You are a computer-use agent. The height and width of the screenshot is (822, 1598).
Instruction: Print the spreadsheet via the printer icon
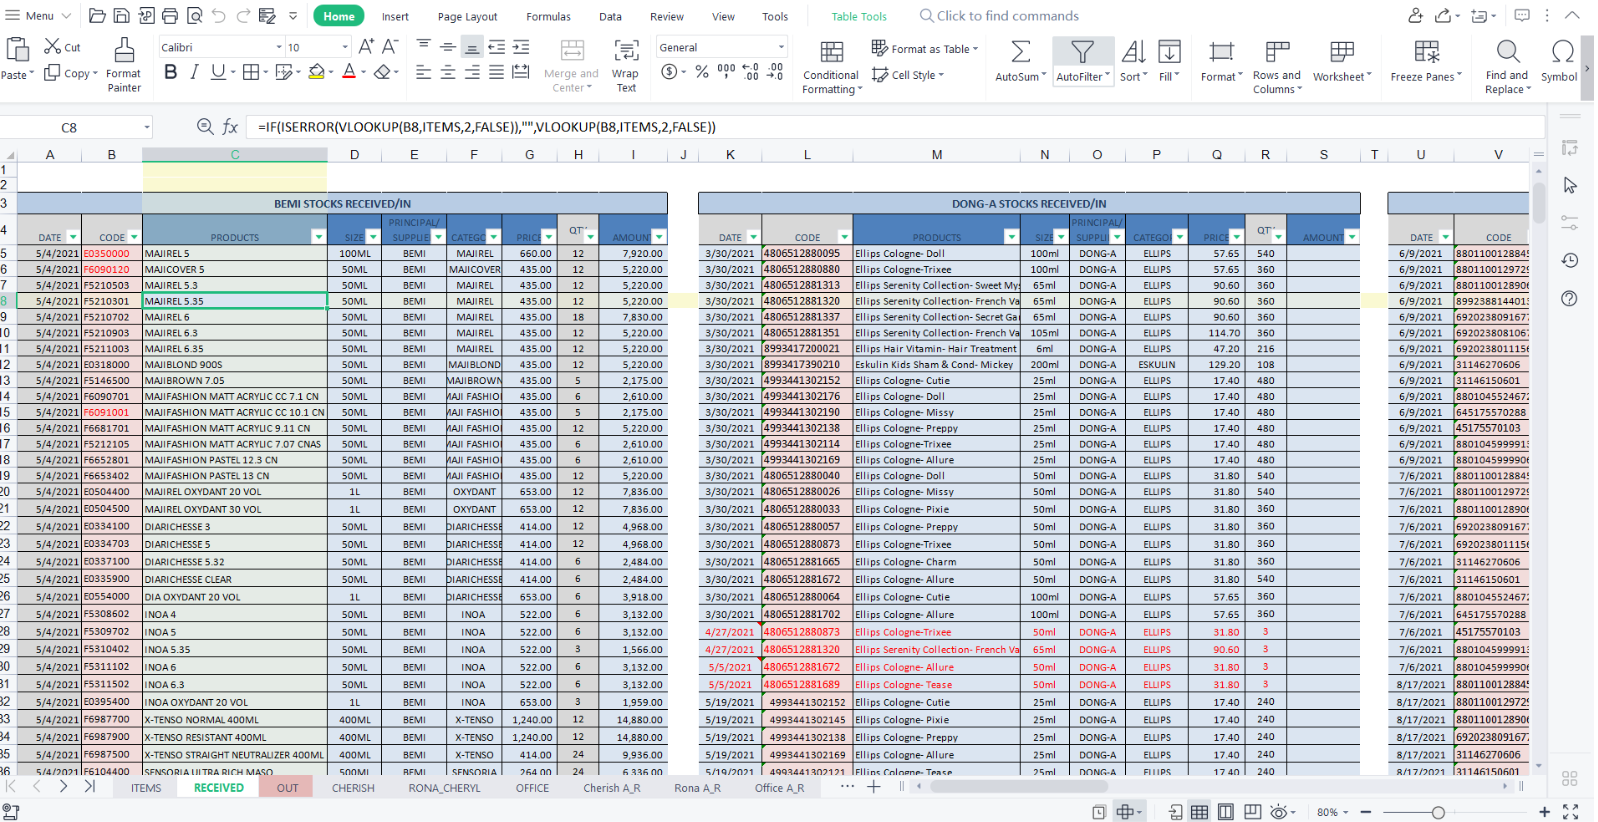[170, 16]
